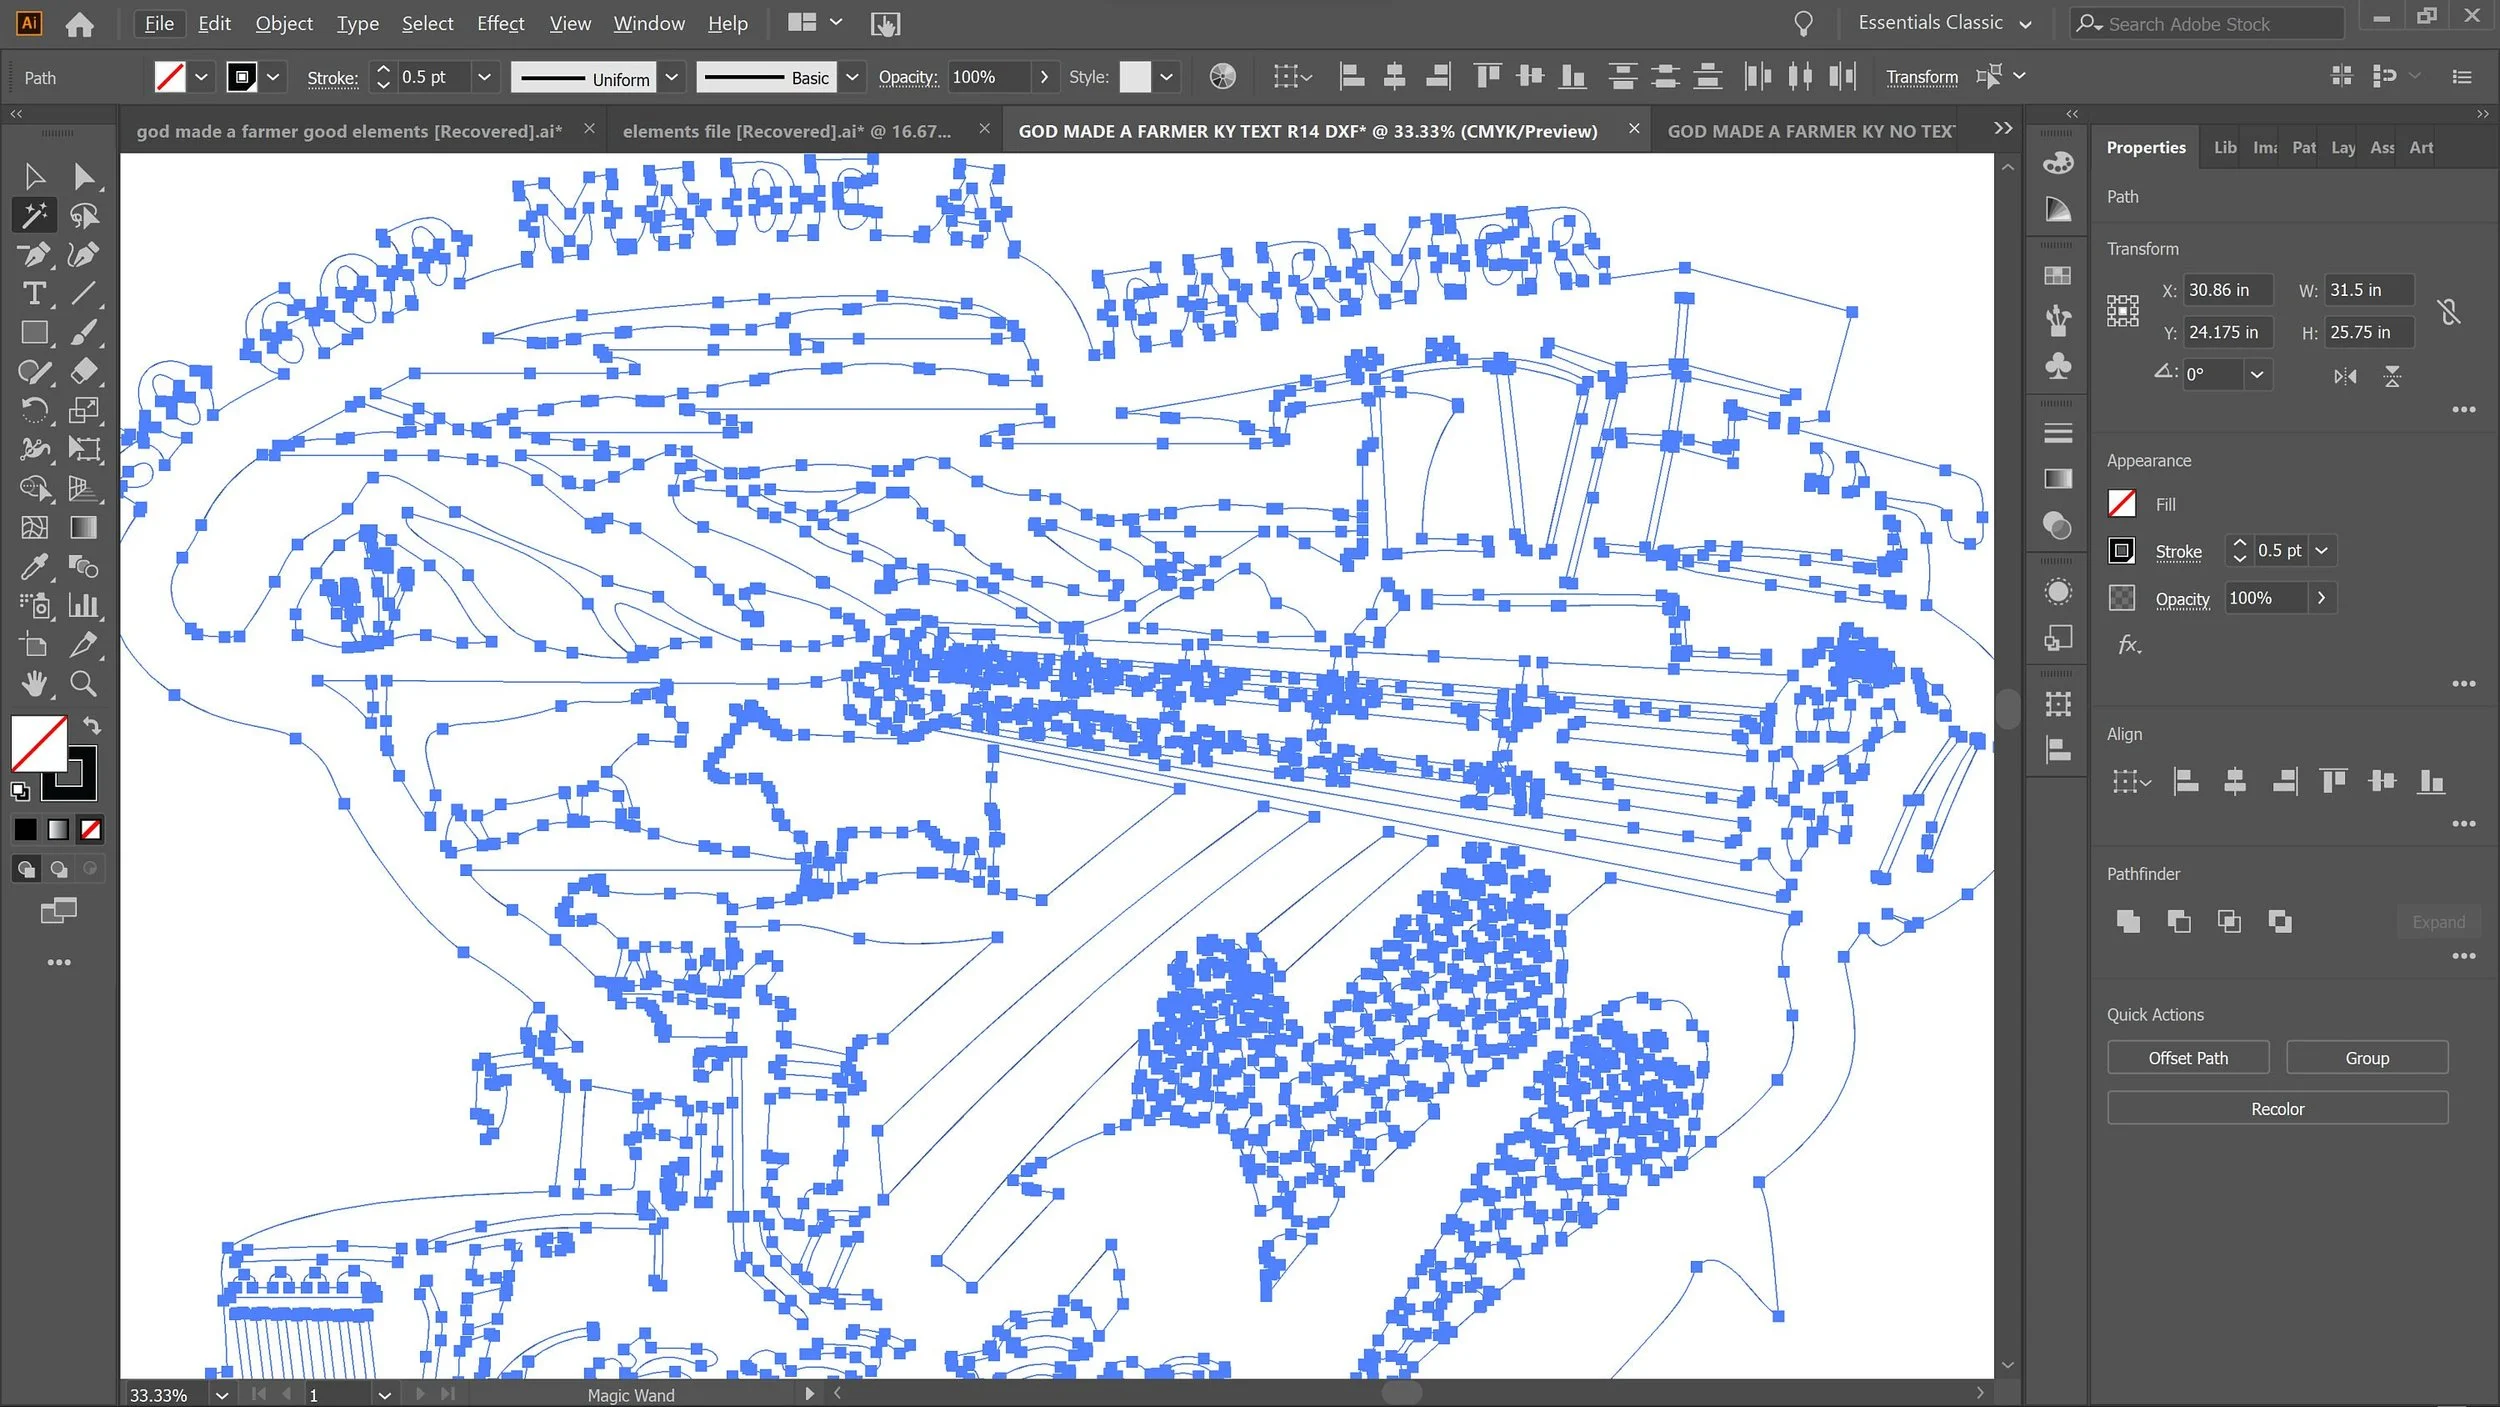Switch to Draw Behind mode

(59, 869)
